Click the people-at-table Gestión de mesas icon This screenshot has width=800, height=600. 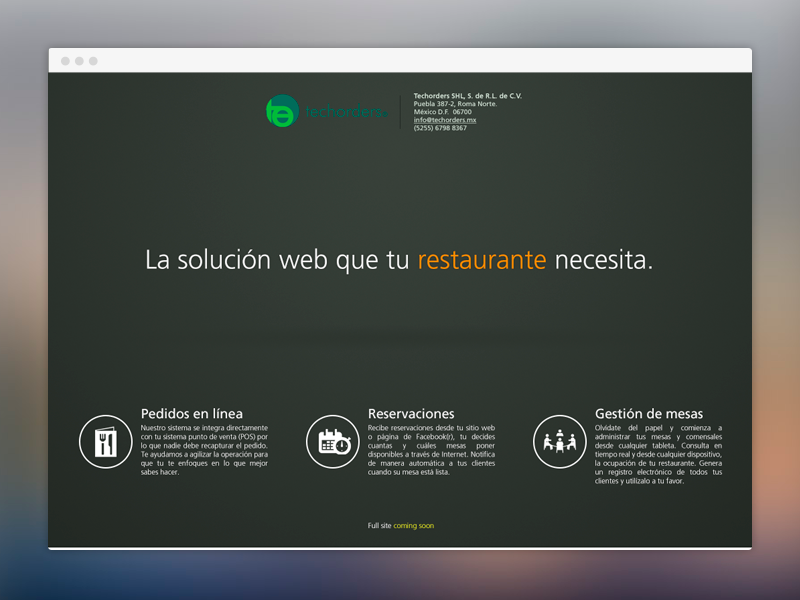[560, 442]
